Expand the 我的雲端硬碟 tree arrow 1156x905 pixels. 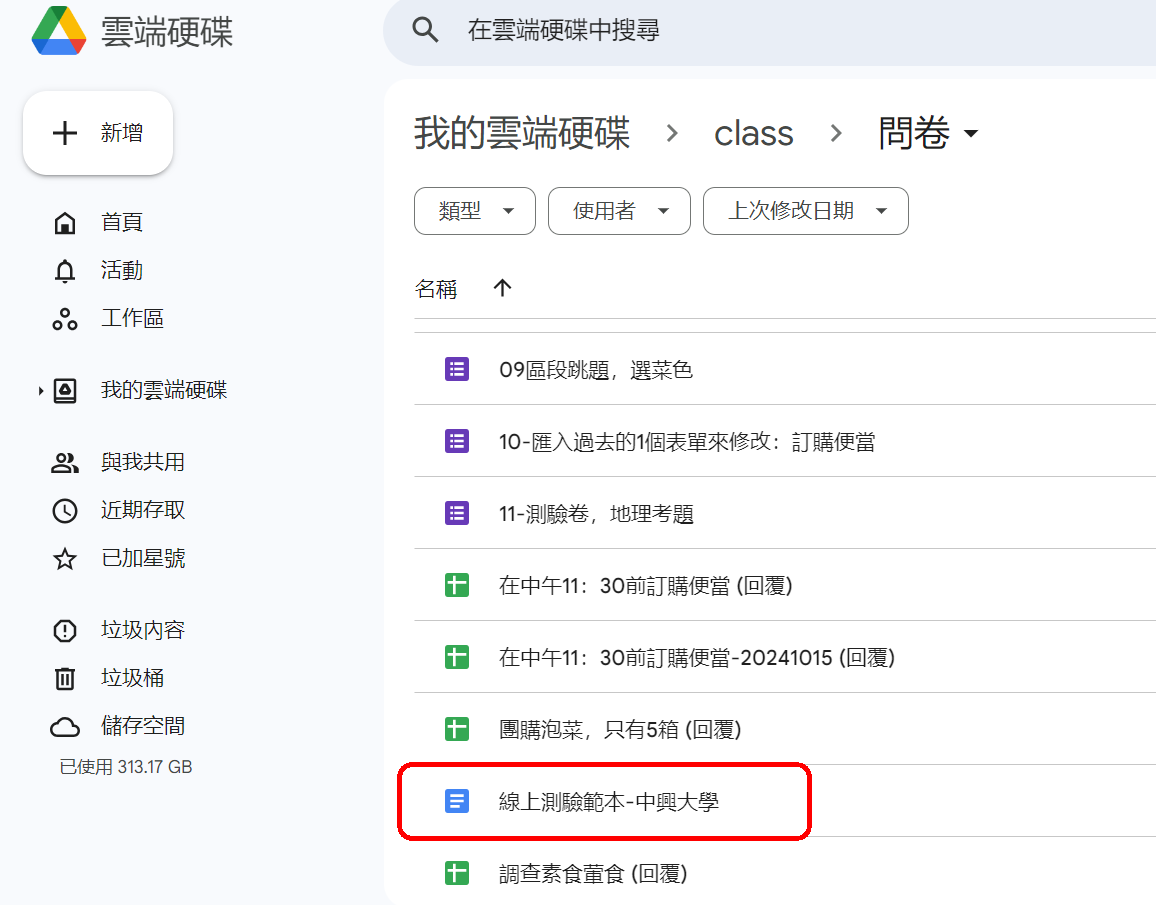[41, 390]
